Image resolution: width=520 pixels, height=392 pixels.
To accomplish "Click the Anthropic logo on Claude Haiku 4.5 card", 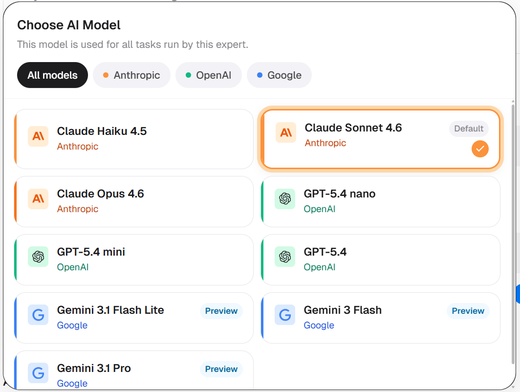I will [38, 136].
